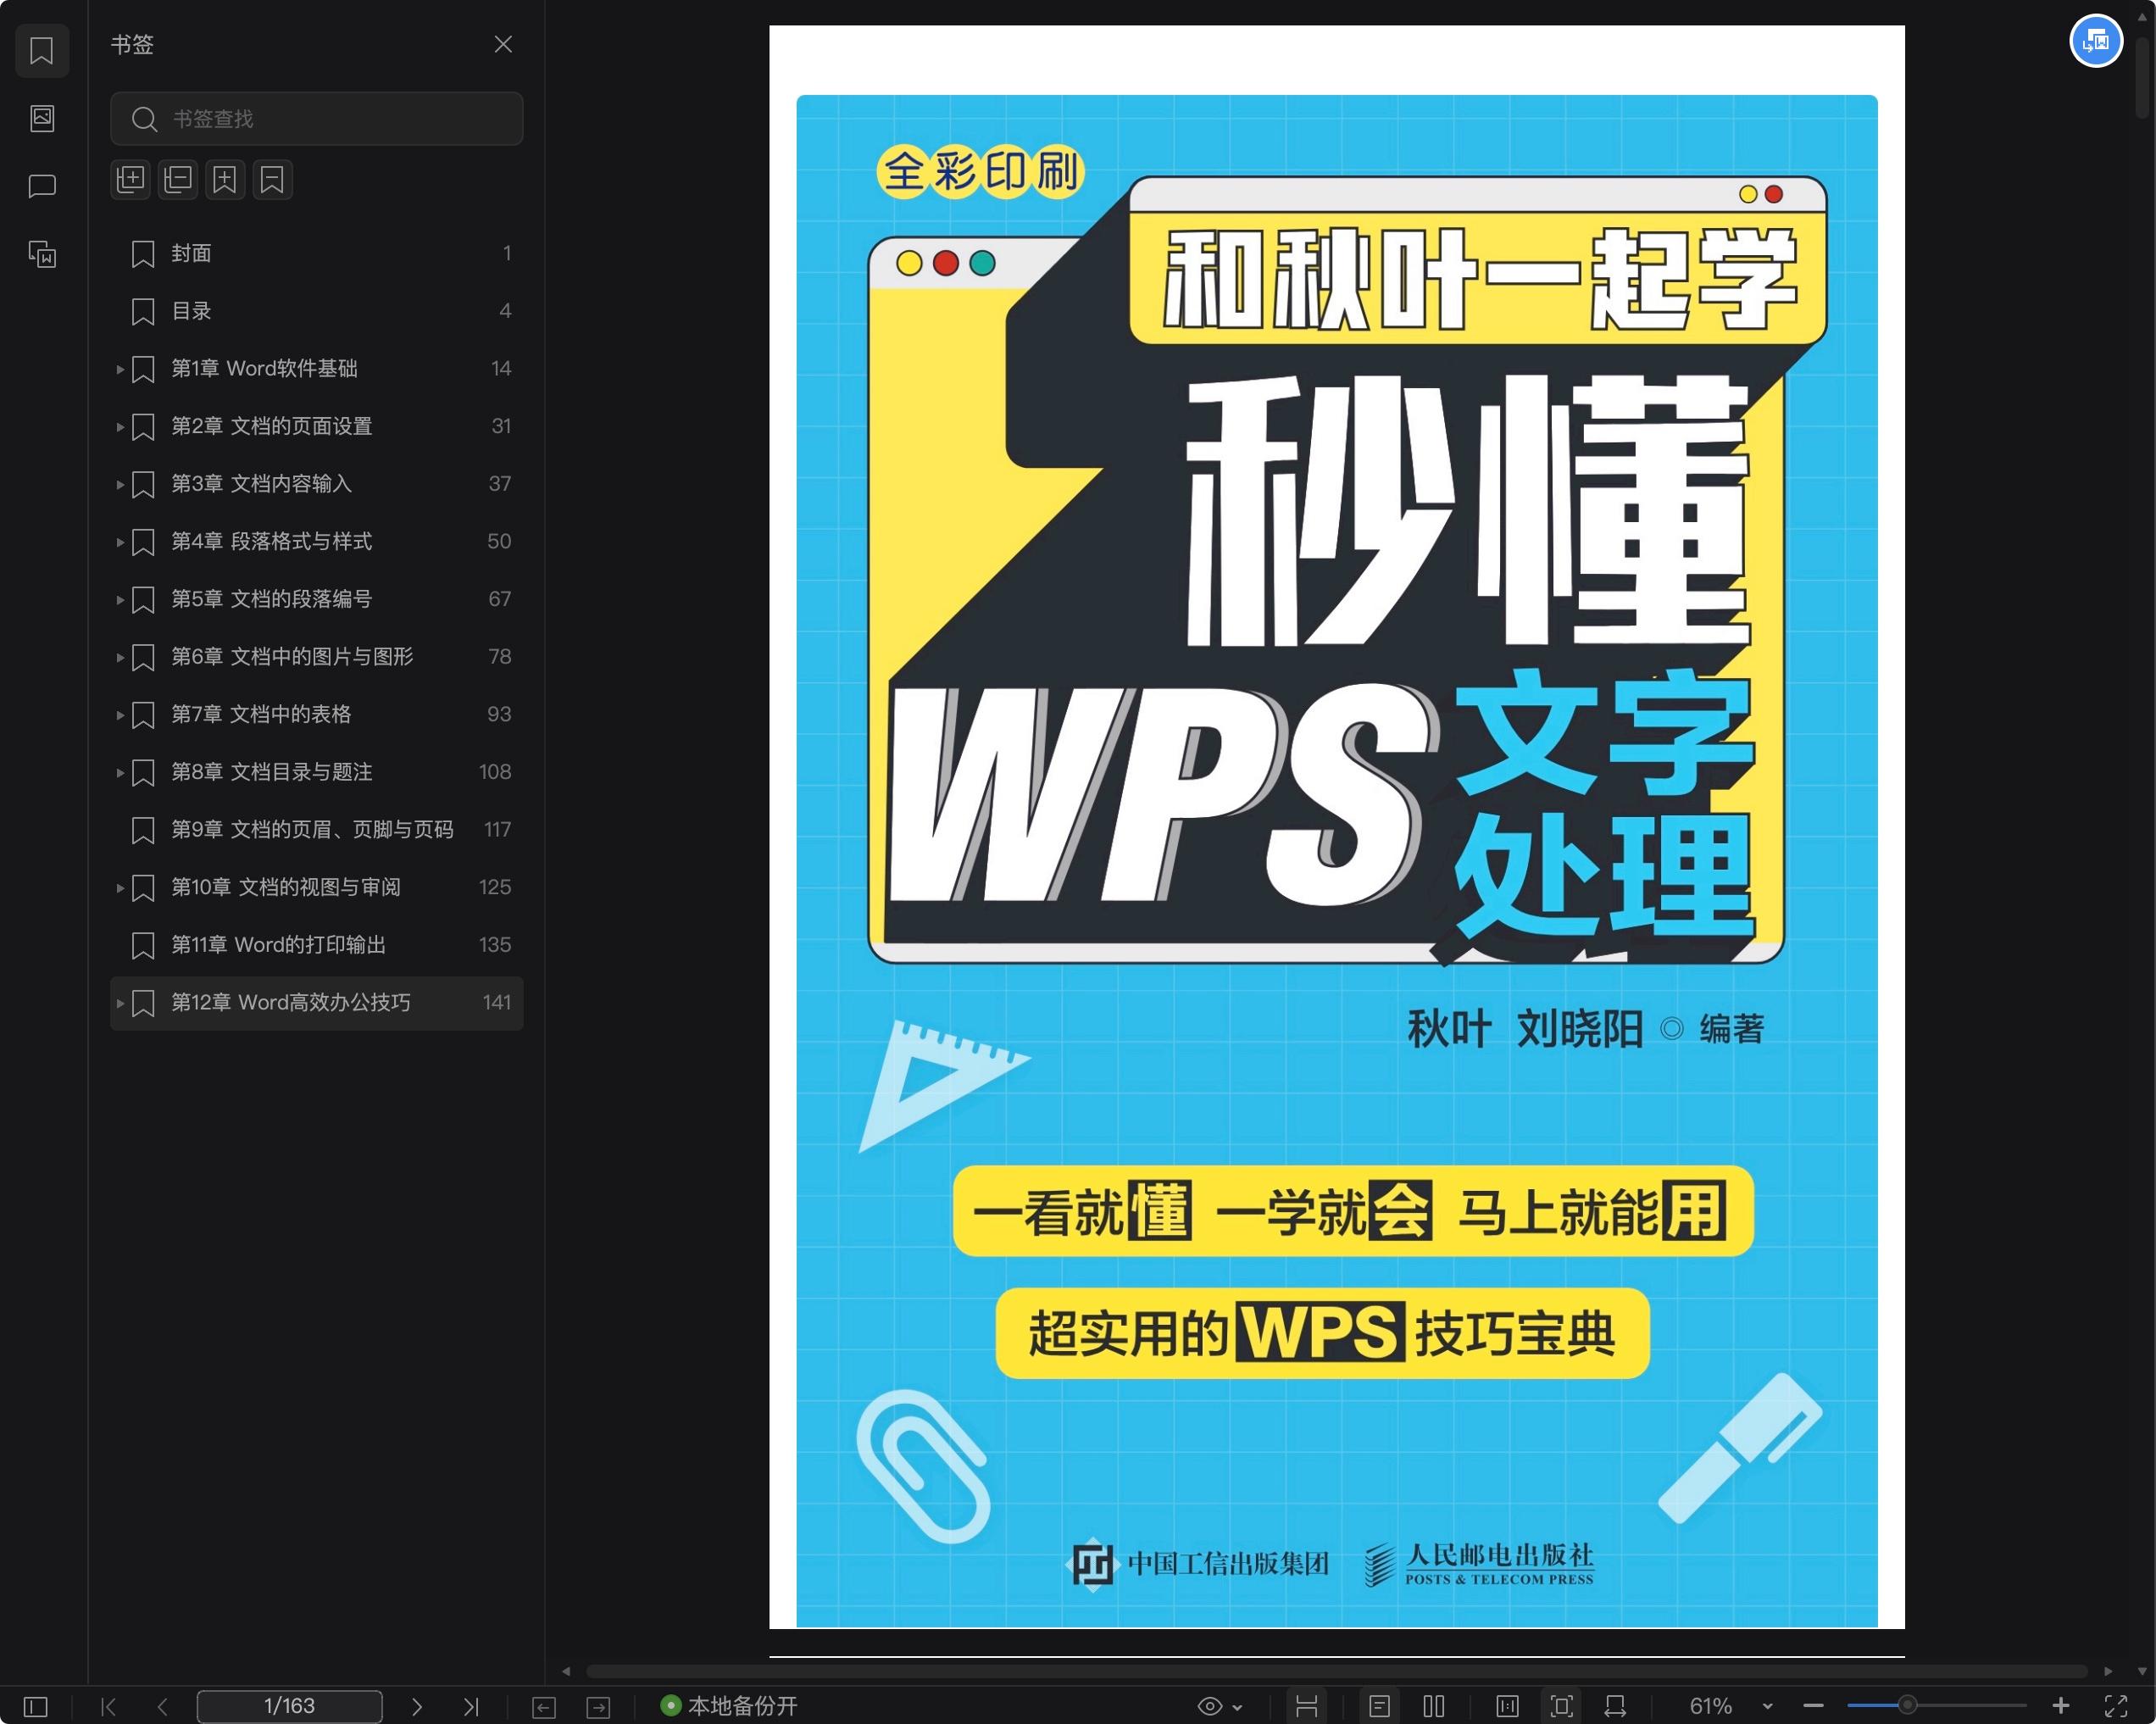
Task: Select the 第1章 Word软件基础 bookmark
Action: tap(316, 369)
